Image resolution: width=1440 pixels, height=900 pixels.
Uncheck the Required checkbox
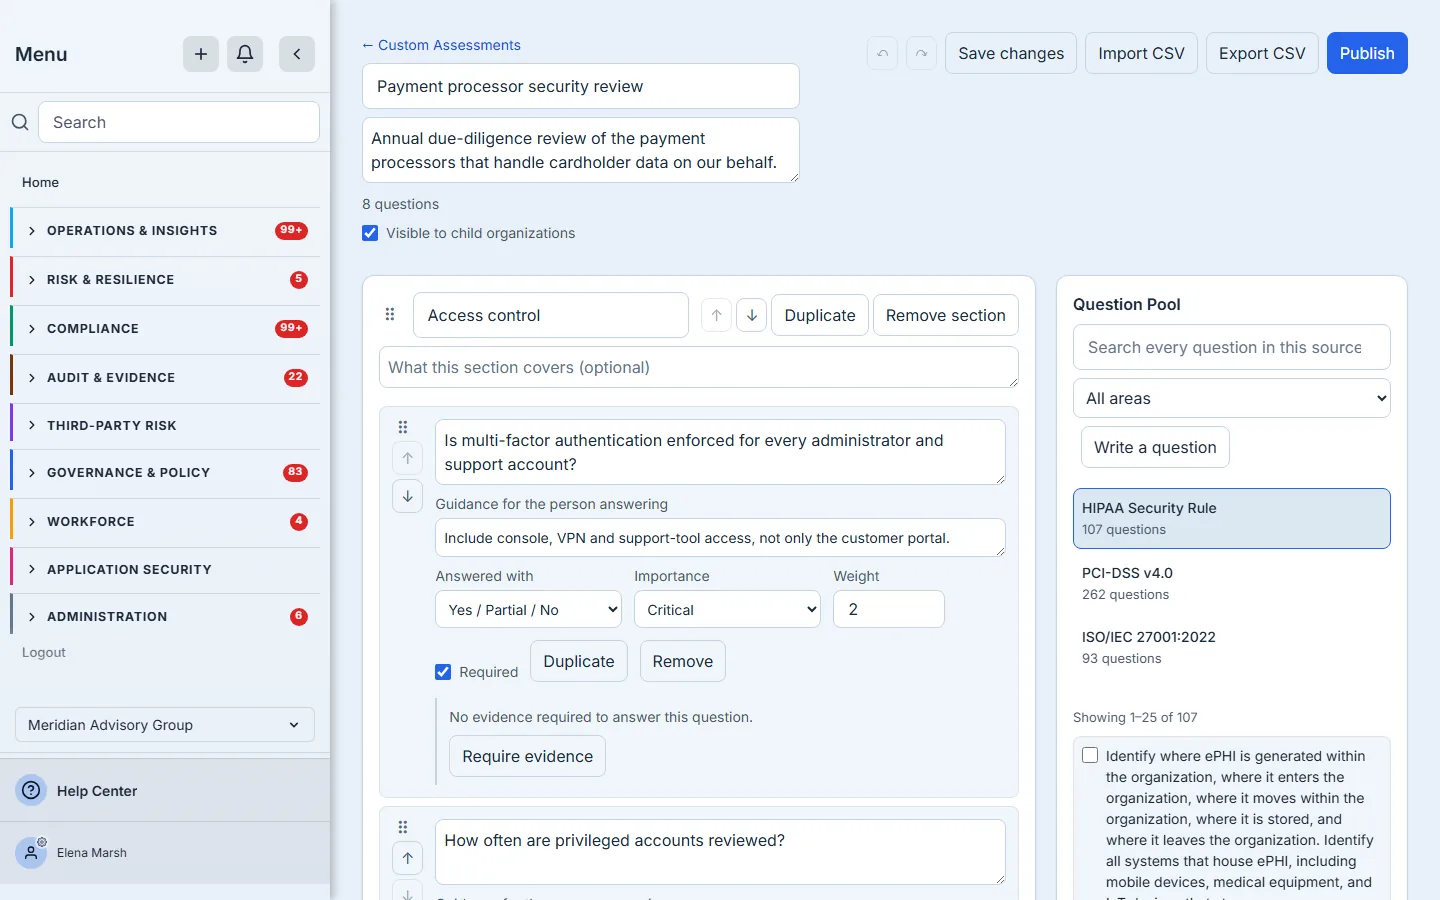[x=443, y=672]
